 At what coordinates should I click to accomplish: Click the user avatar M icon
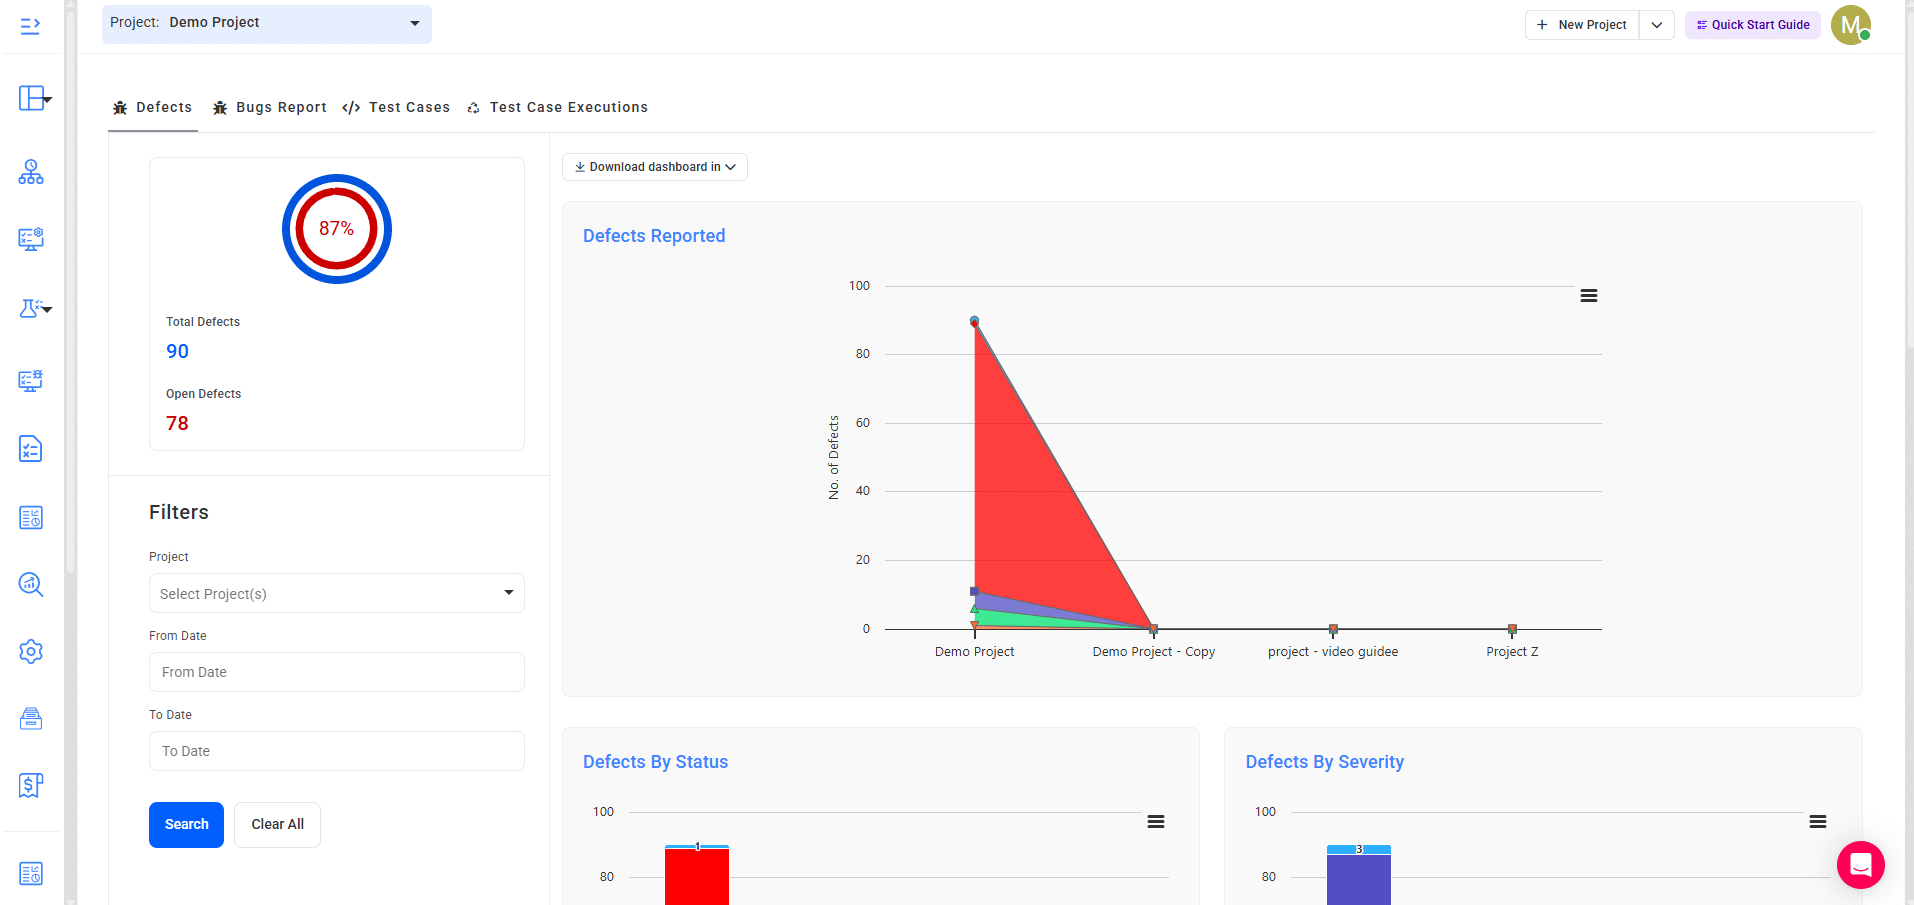coord(1850,25)
